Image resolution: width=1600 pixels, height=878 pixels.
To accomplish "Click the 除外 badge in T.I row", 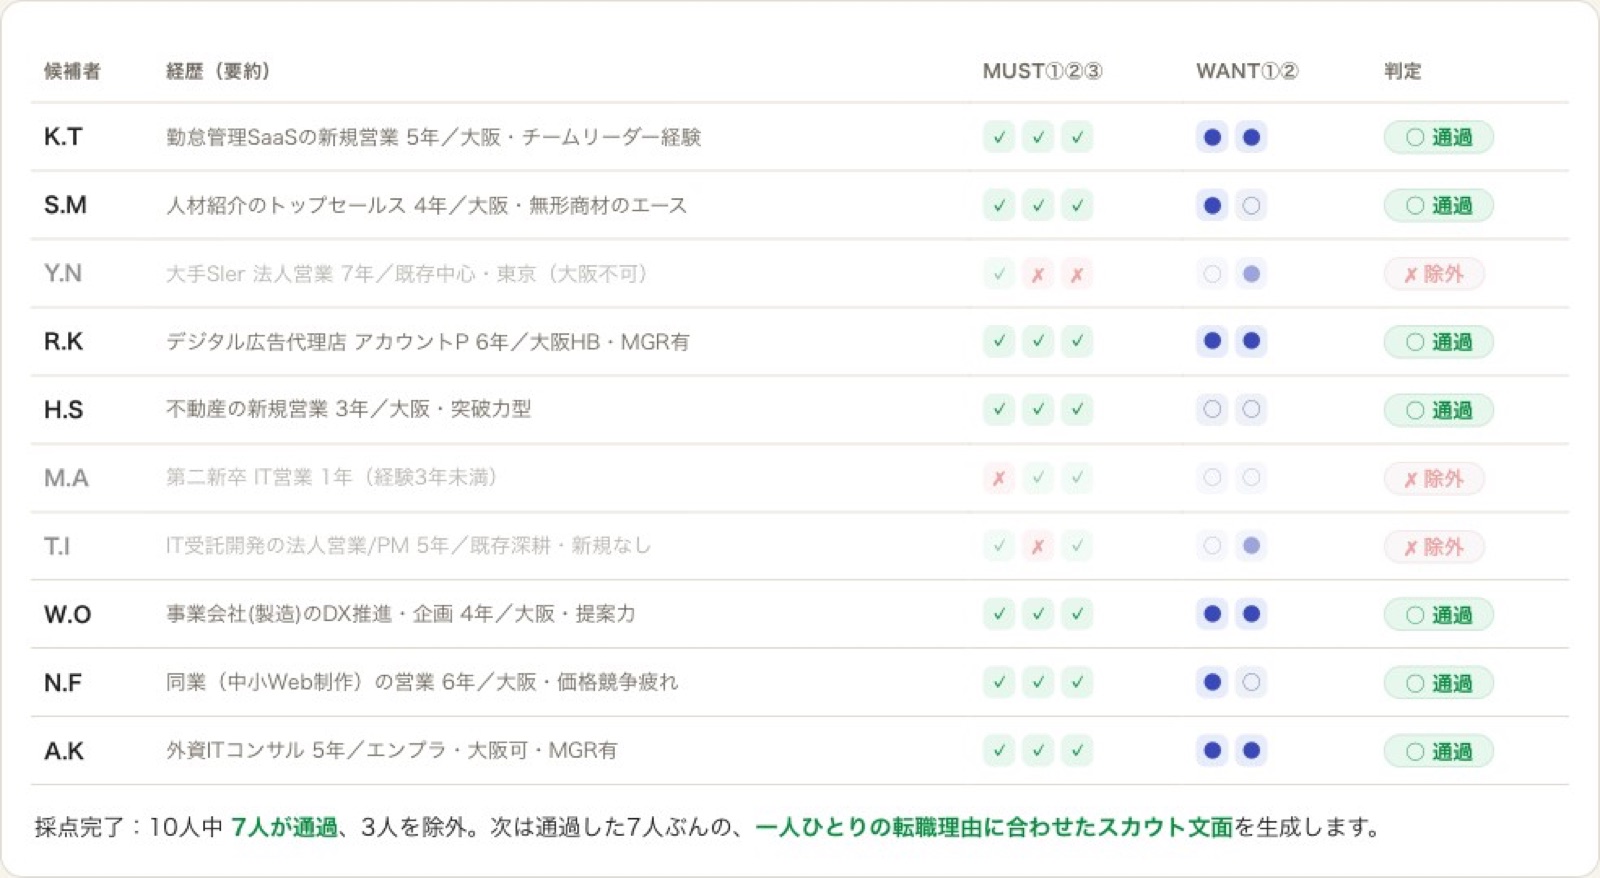I will 1433,547.
